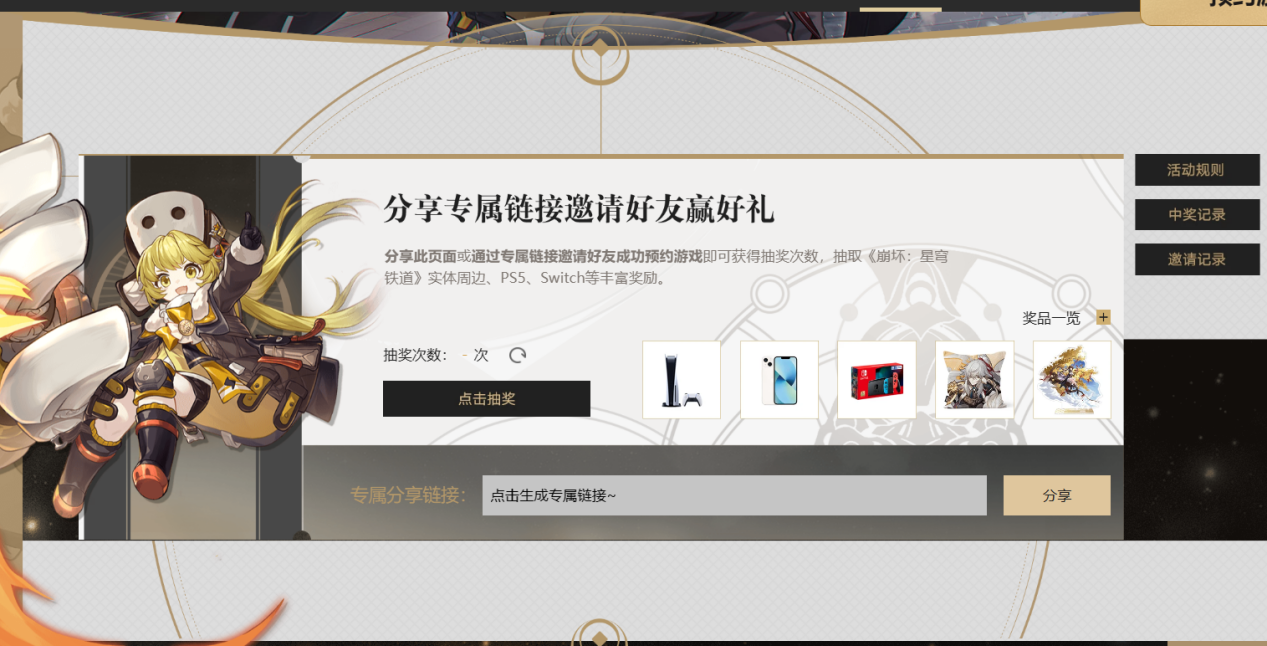Image resolution: width=1267 pixels, height=646 pixels.
Task: Click the 点击抽奖 lottery button
Action: click(x=486, y=399)
